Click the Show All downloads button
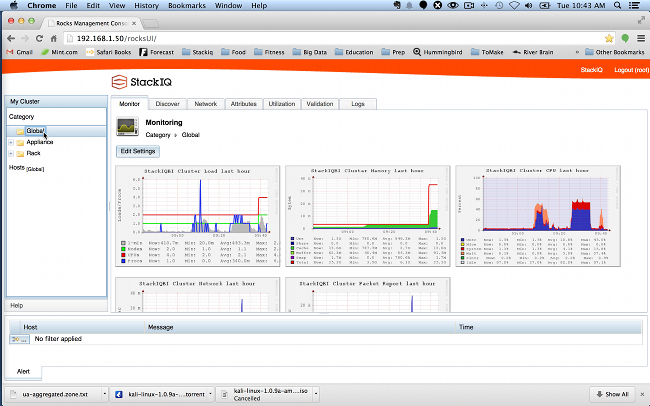The width and height of the screenshot is (650, 406). [612, 394]
